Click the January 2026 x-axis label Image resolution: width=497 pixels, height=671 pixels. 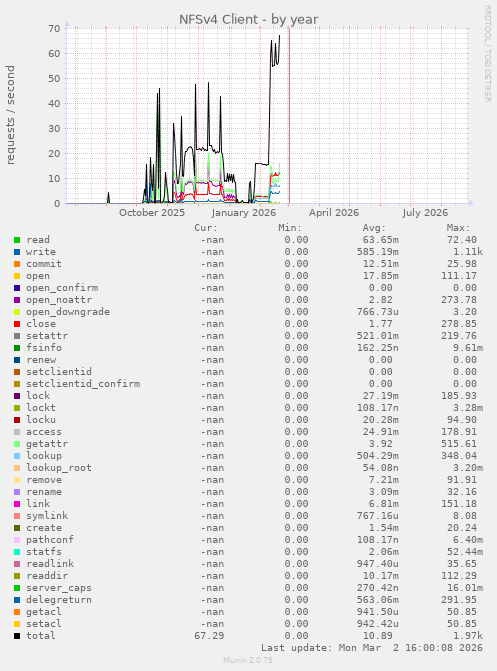(244, 213)
